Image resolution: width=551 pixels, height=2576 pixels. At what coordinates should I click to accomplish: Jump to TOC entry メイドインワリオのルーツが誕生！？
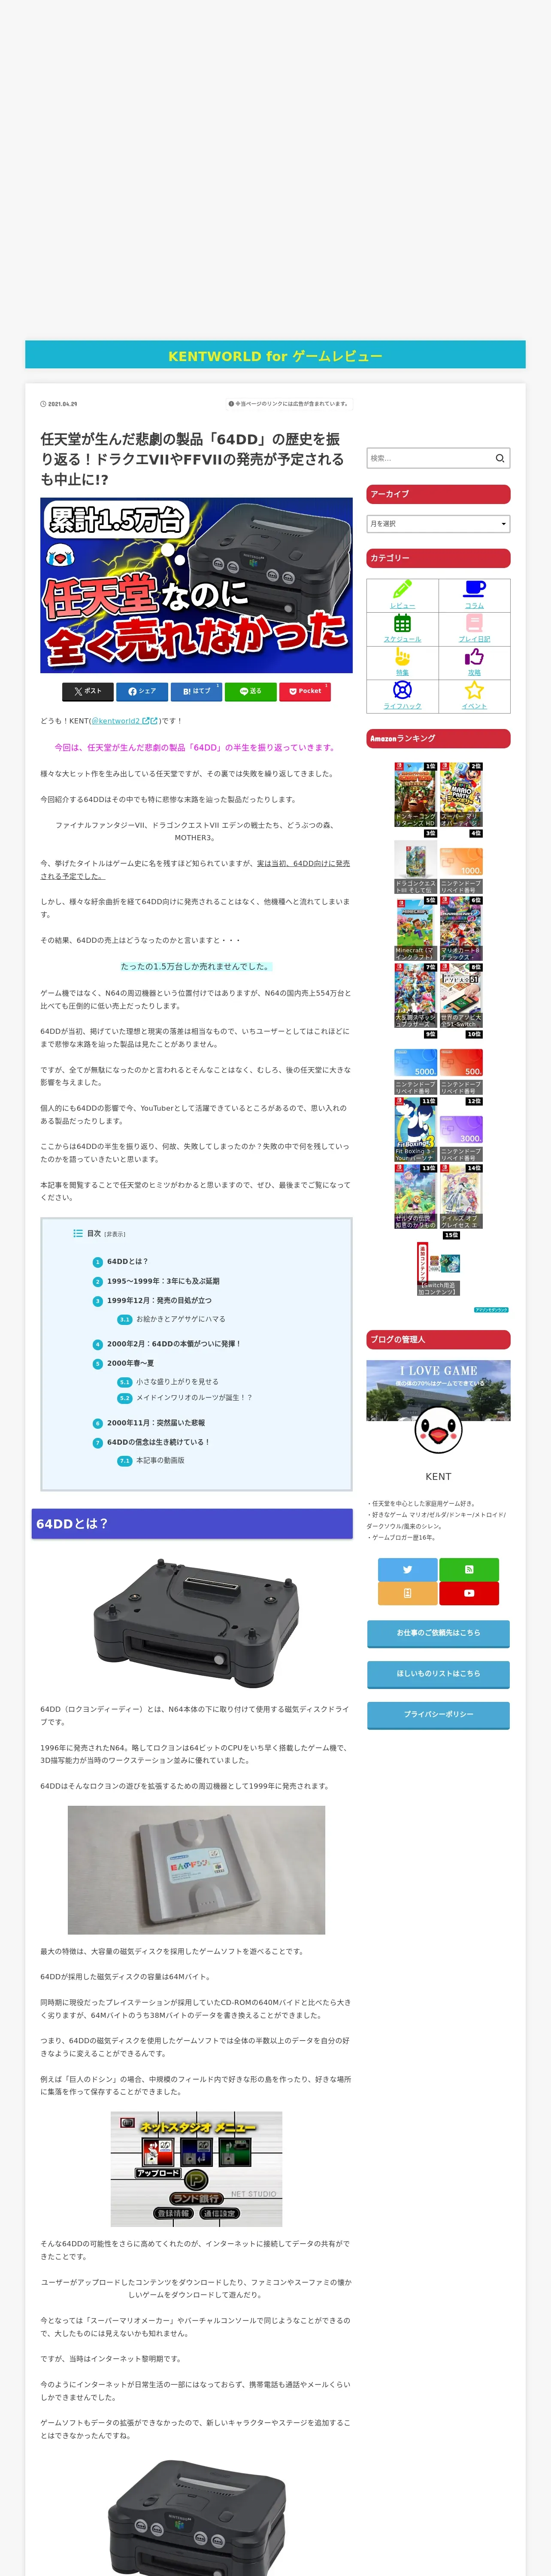(x=194, y=1398)
